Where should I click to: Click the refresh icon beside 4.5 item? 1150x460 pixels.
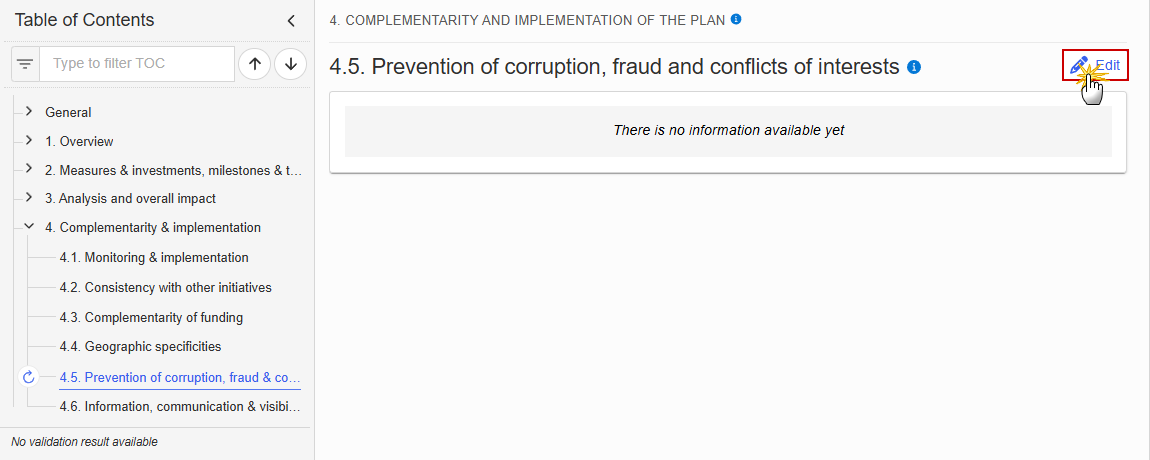pyautogui.click(x=29, y=377)
